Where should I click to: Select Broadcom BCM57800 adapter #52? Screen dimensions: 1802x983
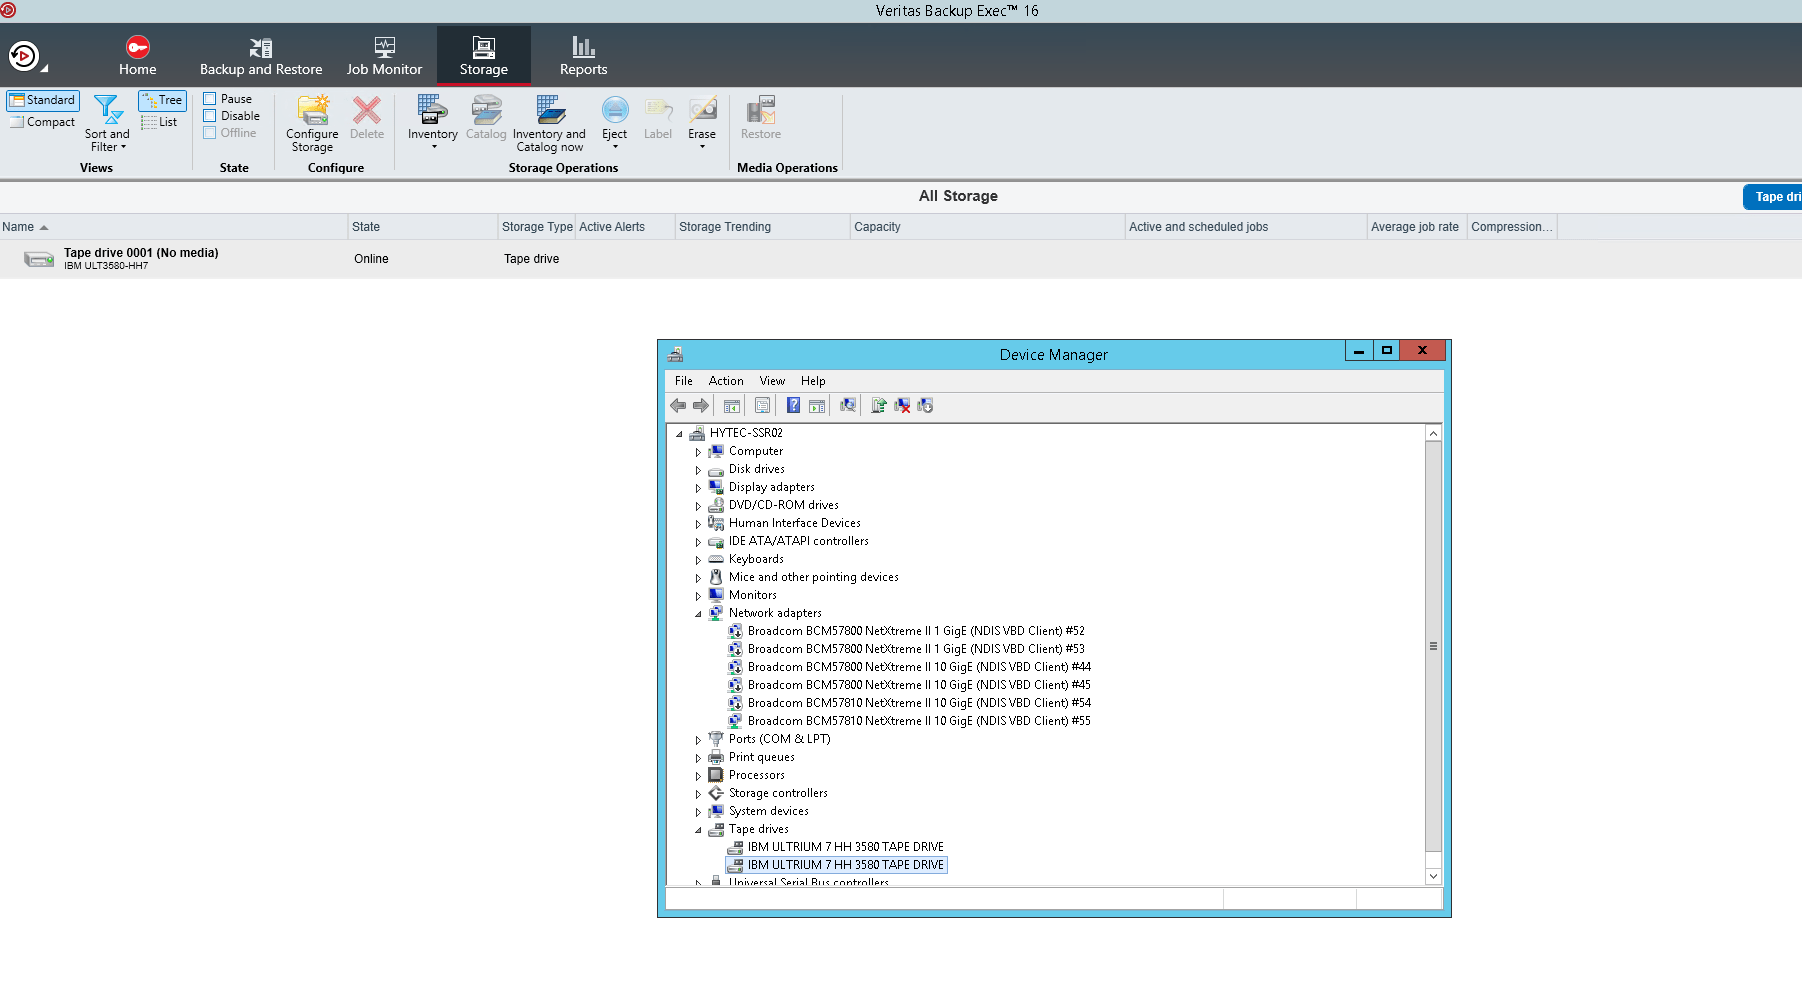[916, 631]
